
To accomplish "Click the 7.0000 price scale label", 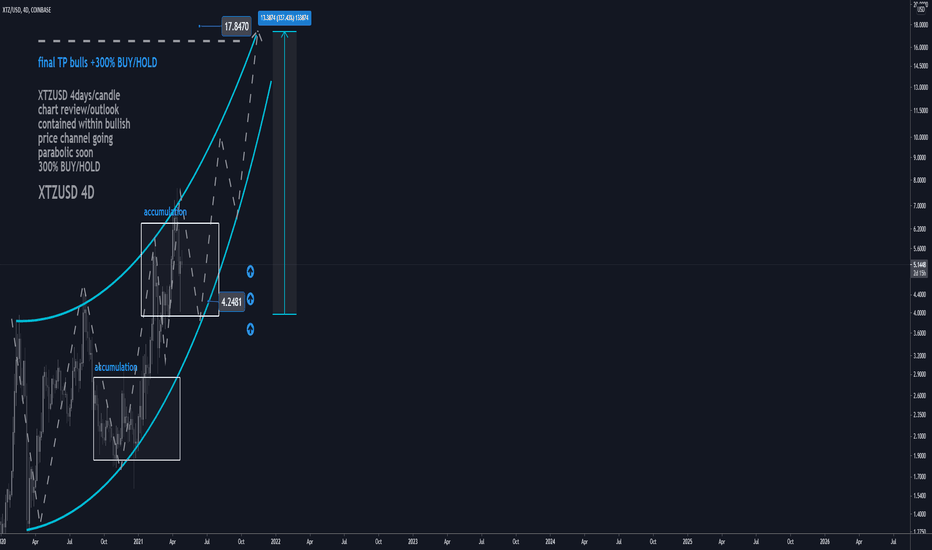I will [x=920, y=206].
